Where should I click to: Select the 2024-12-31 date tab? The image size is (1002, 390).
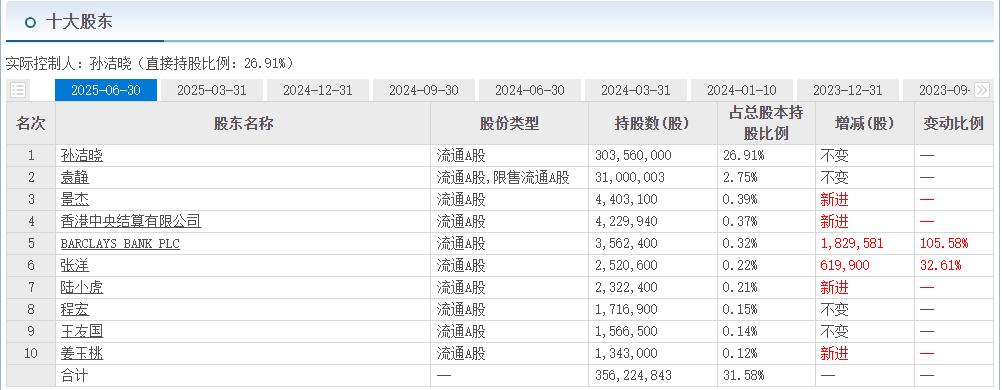[318, 90]
